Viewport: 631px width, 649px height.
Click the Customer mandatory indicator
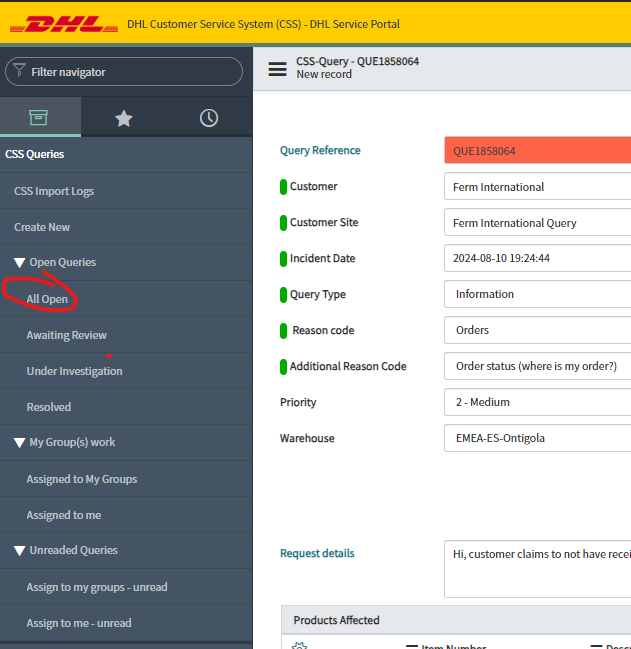coord(283,187)
